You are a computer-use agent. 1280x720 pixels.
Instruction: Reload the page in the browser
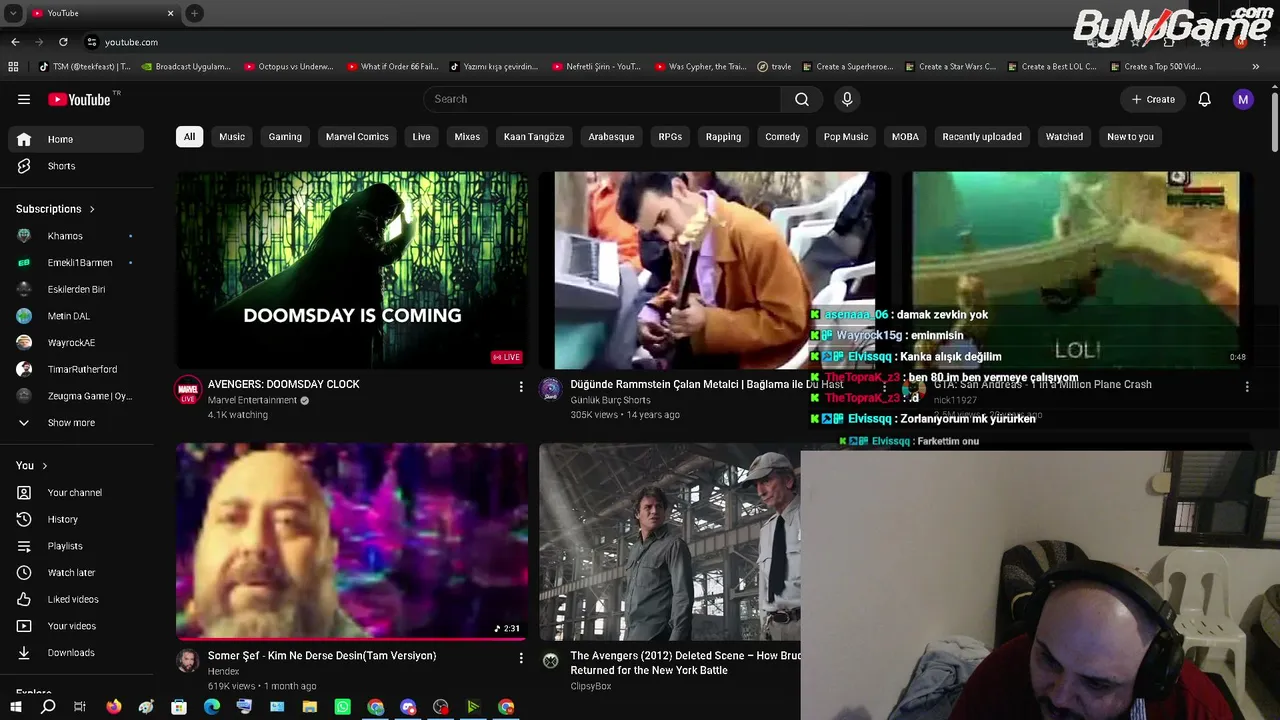click(63, 42)
